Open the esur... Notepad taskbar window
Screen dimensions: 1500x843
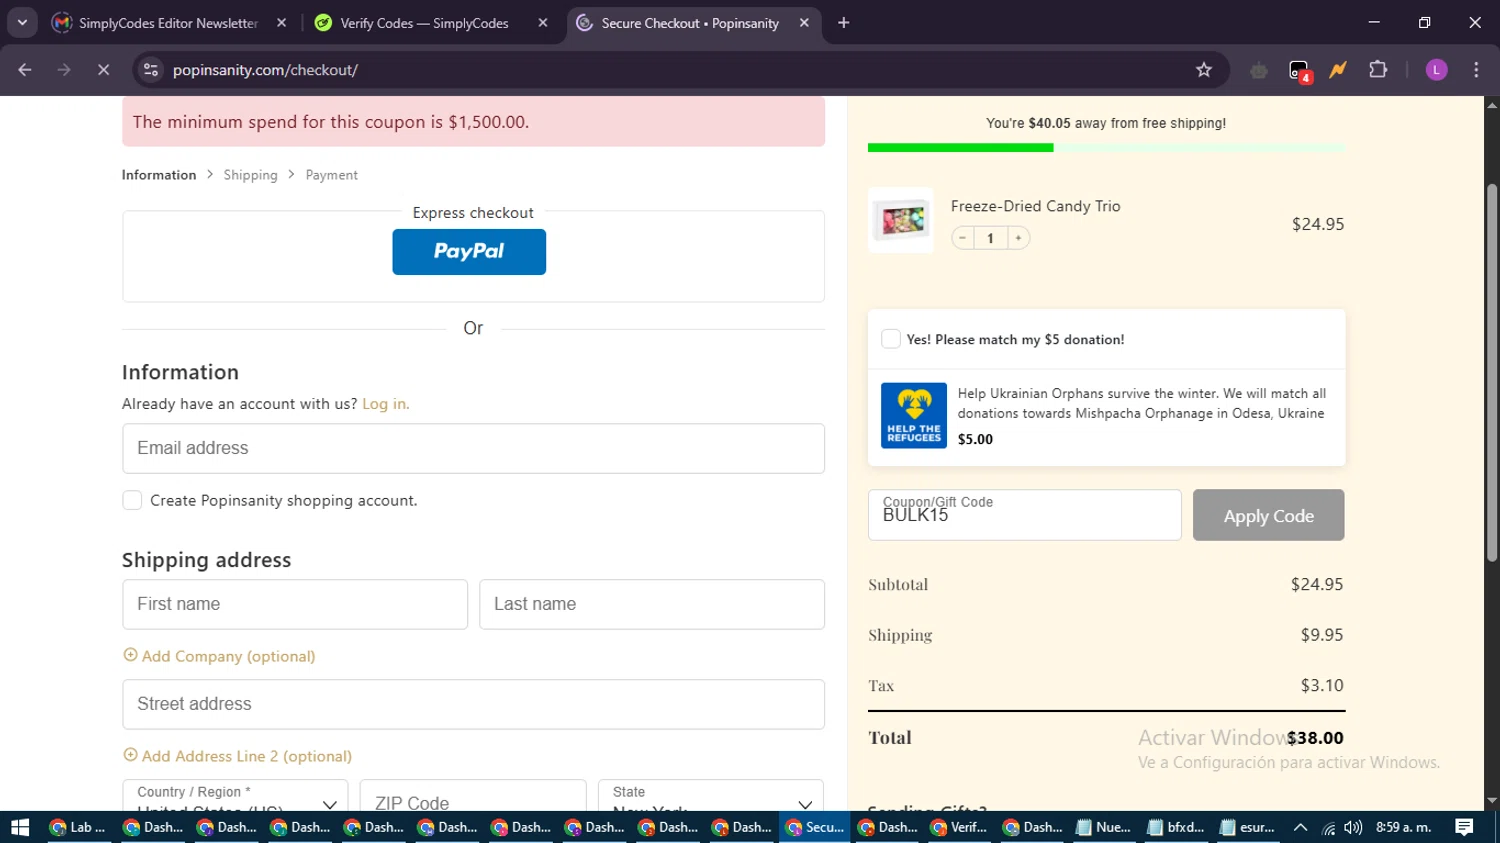1248,827
